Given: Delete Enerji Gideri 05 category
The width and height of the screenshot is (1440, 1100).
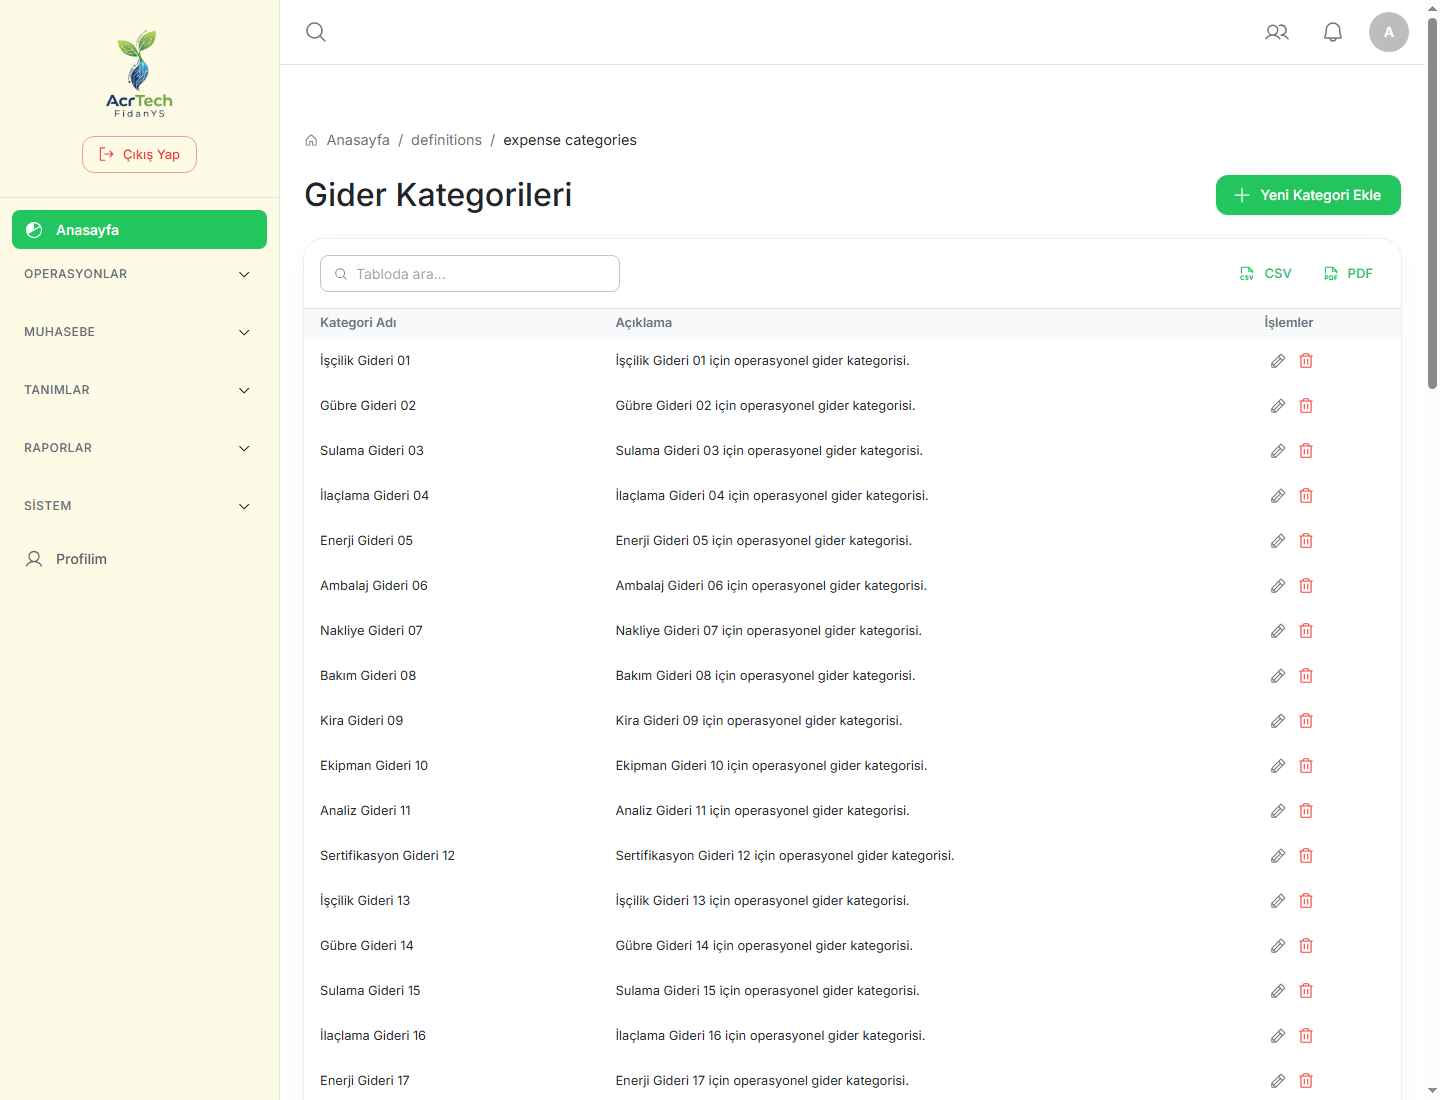Looking at the screenshot, I should (1306, 541).
